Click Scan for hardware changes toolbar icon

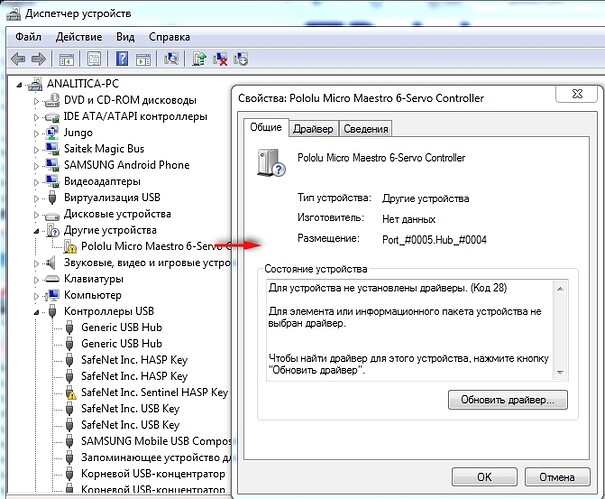tap(171, 59)
